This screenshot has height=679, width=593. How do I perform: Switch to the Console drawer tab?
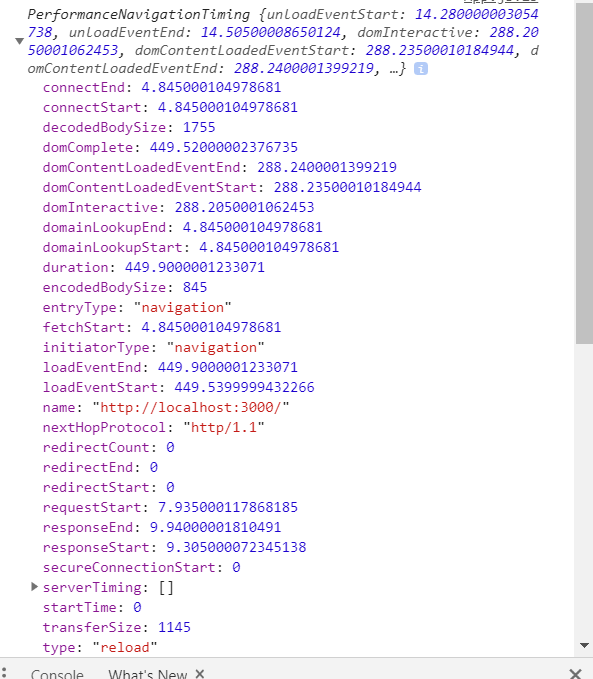coord(57,674)
